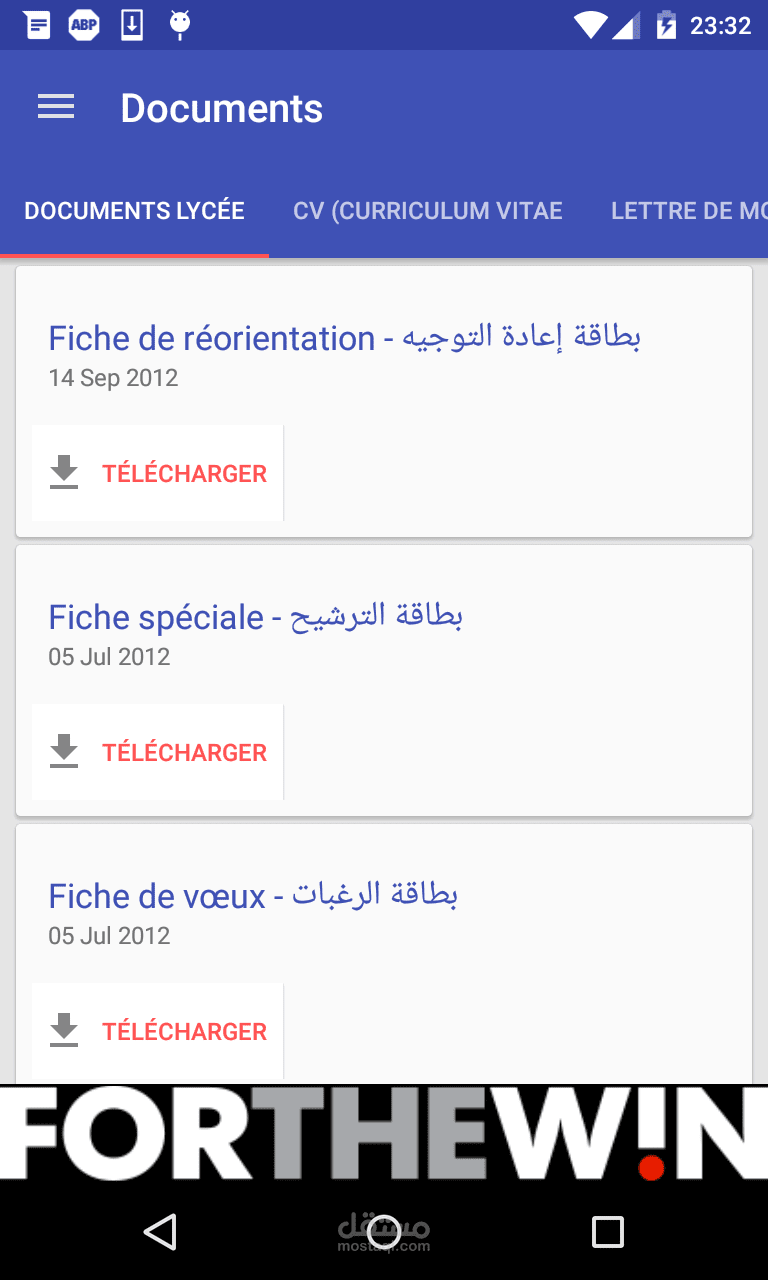This screenshot has height=1280, width=768.
Task: Tap the Android back navigation button
Action: pos(160,1232)
